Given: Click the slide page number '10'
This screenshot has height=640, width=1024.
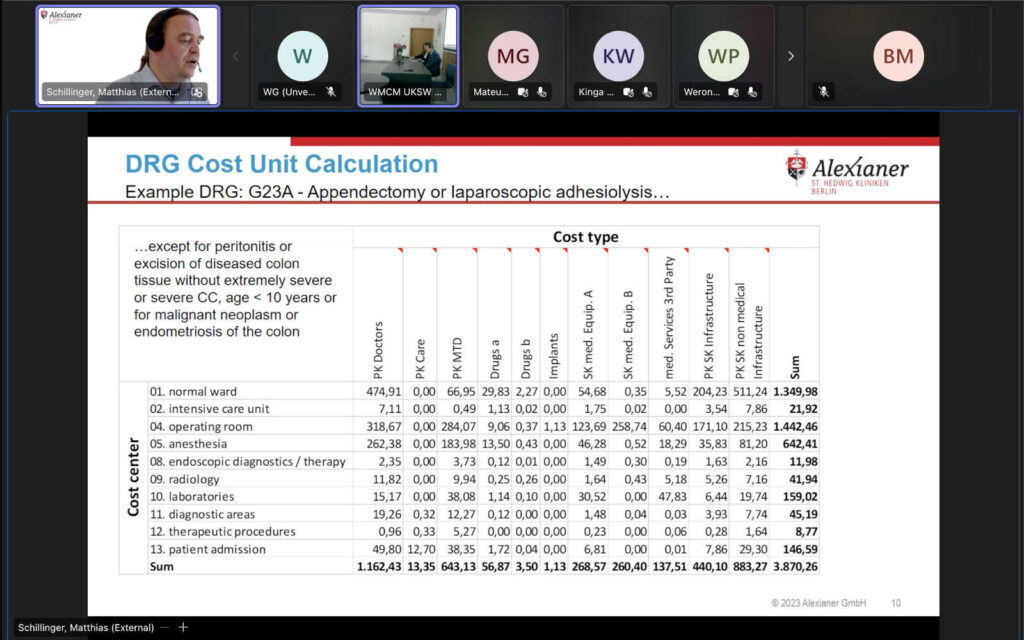Looking at the screenshot, I should pyautogui.click(x=896, y=603).
